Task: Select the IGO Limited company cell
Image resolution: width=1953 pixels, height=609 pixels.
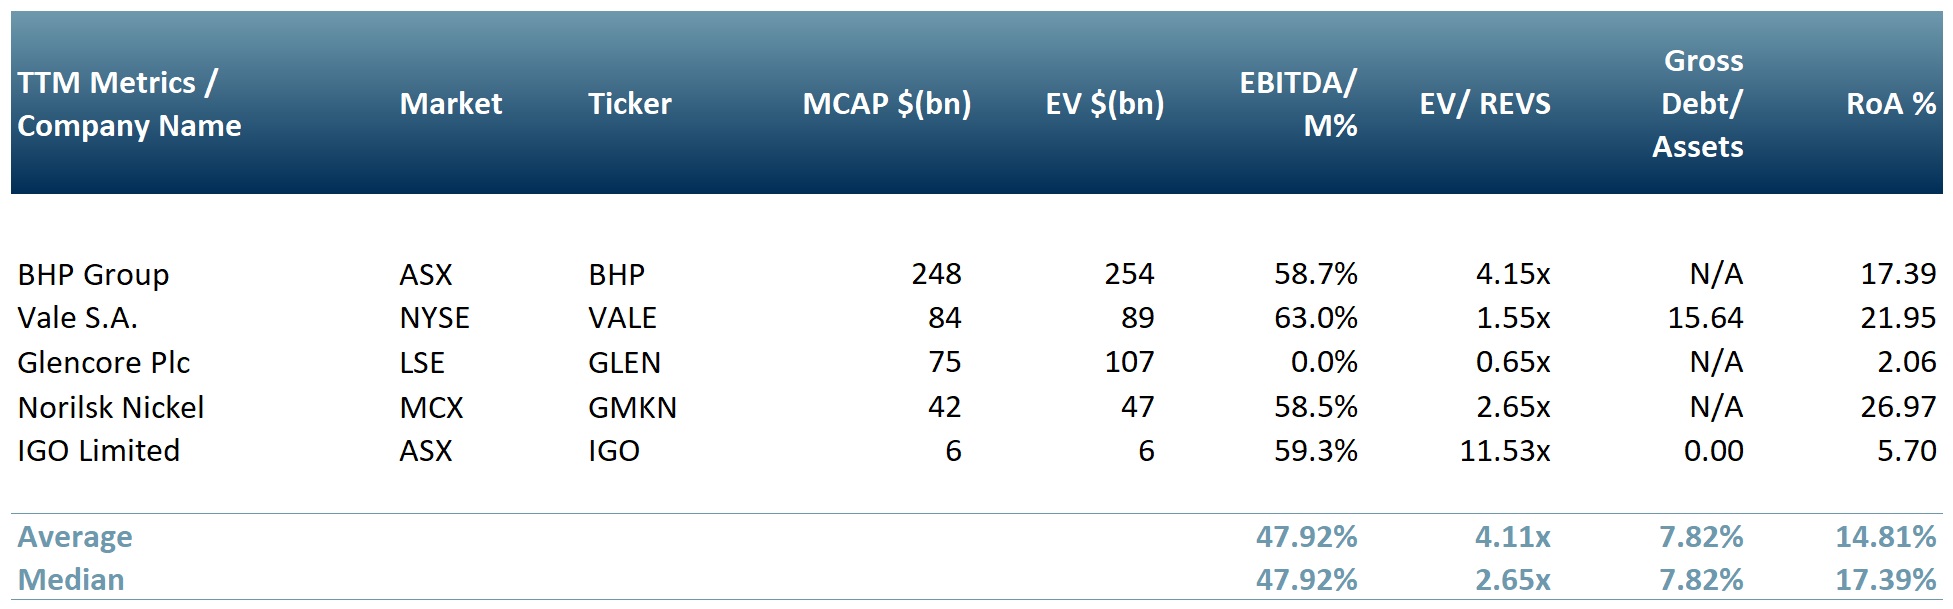Action: coord(99,451)
